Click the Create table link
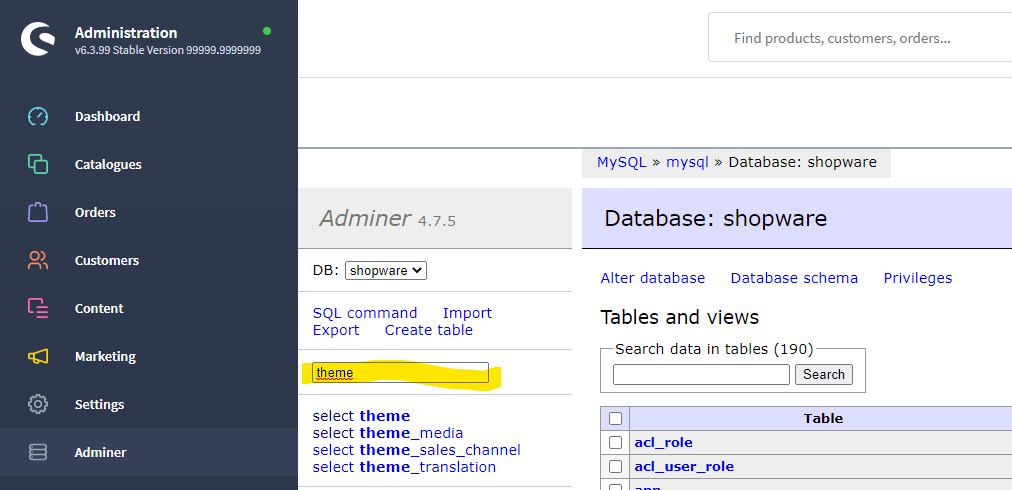1012x490 pixels. tap(429, 331)
